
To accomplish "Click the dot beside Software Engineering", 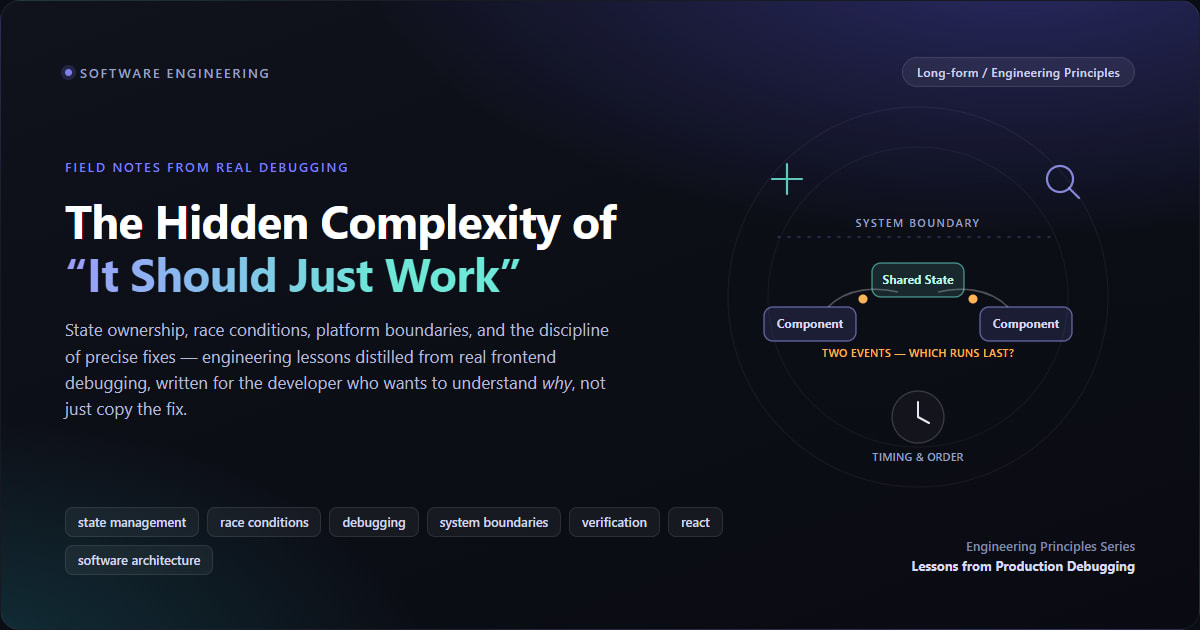I will pos(68,73).
